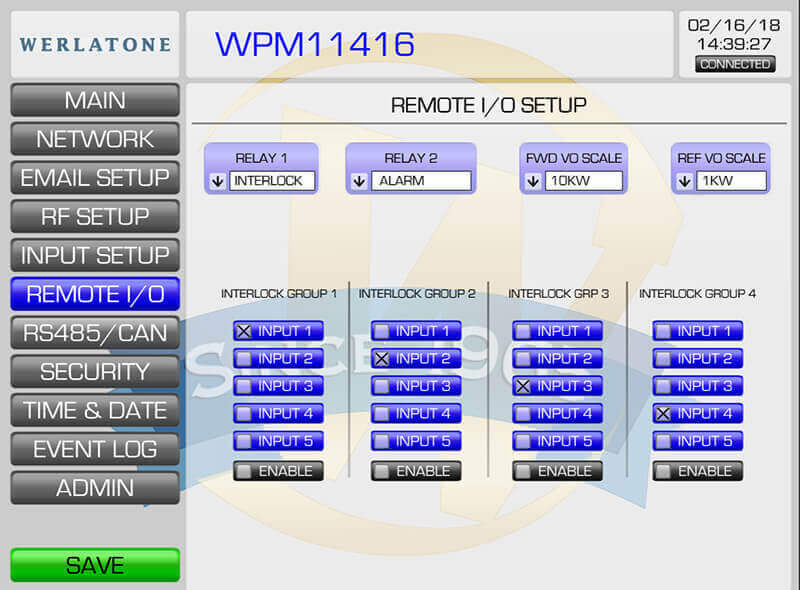
Task: Expand REF VO SCALE dropdown arrow
Action: [x=685, y=181]
